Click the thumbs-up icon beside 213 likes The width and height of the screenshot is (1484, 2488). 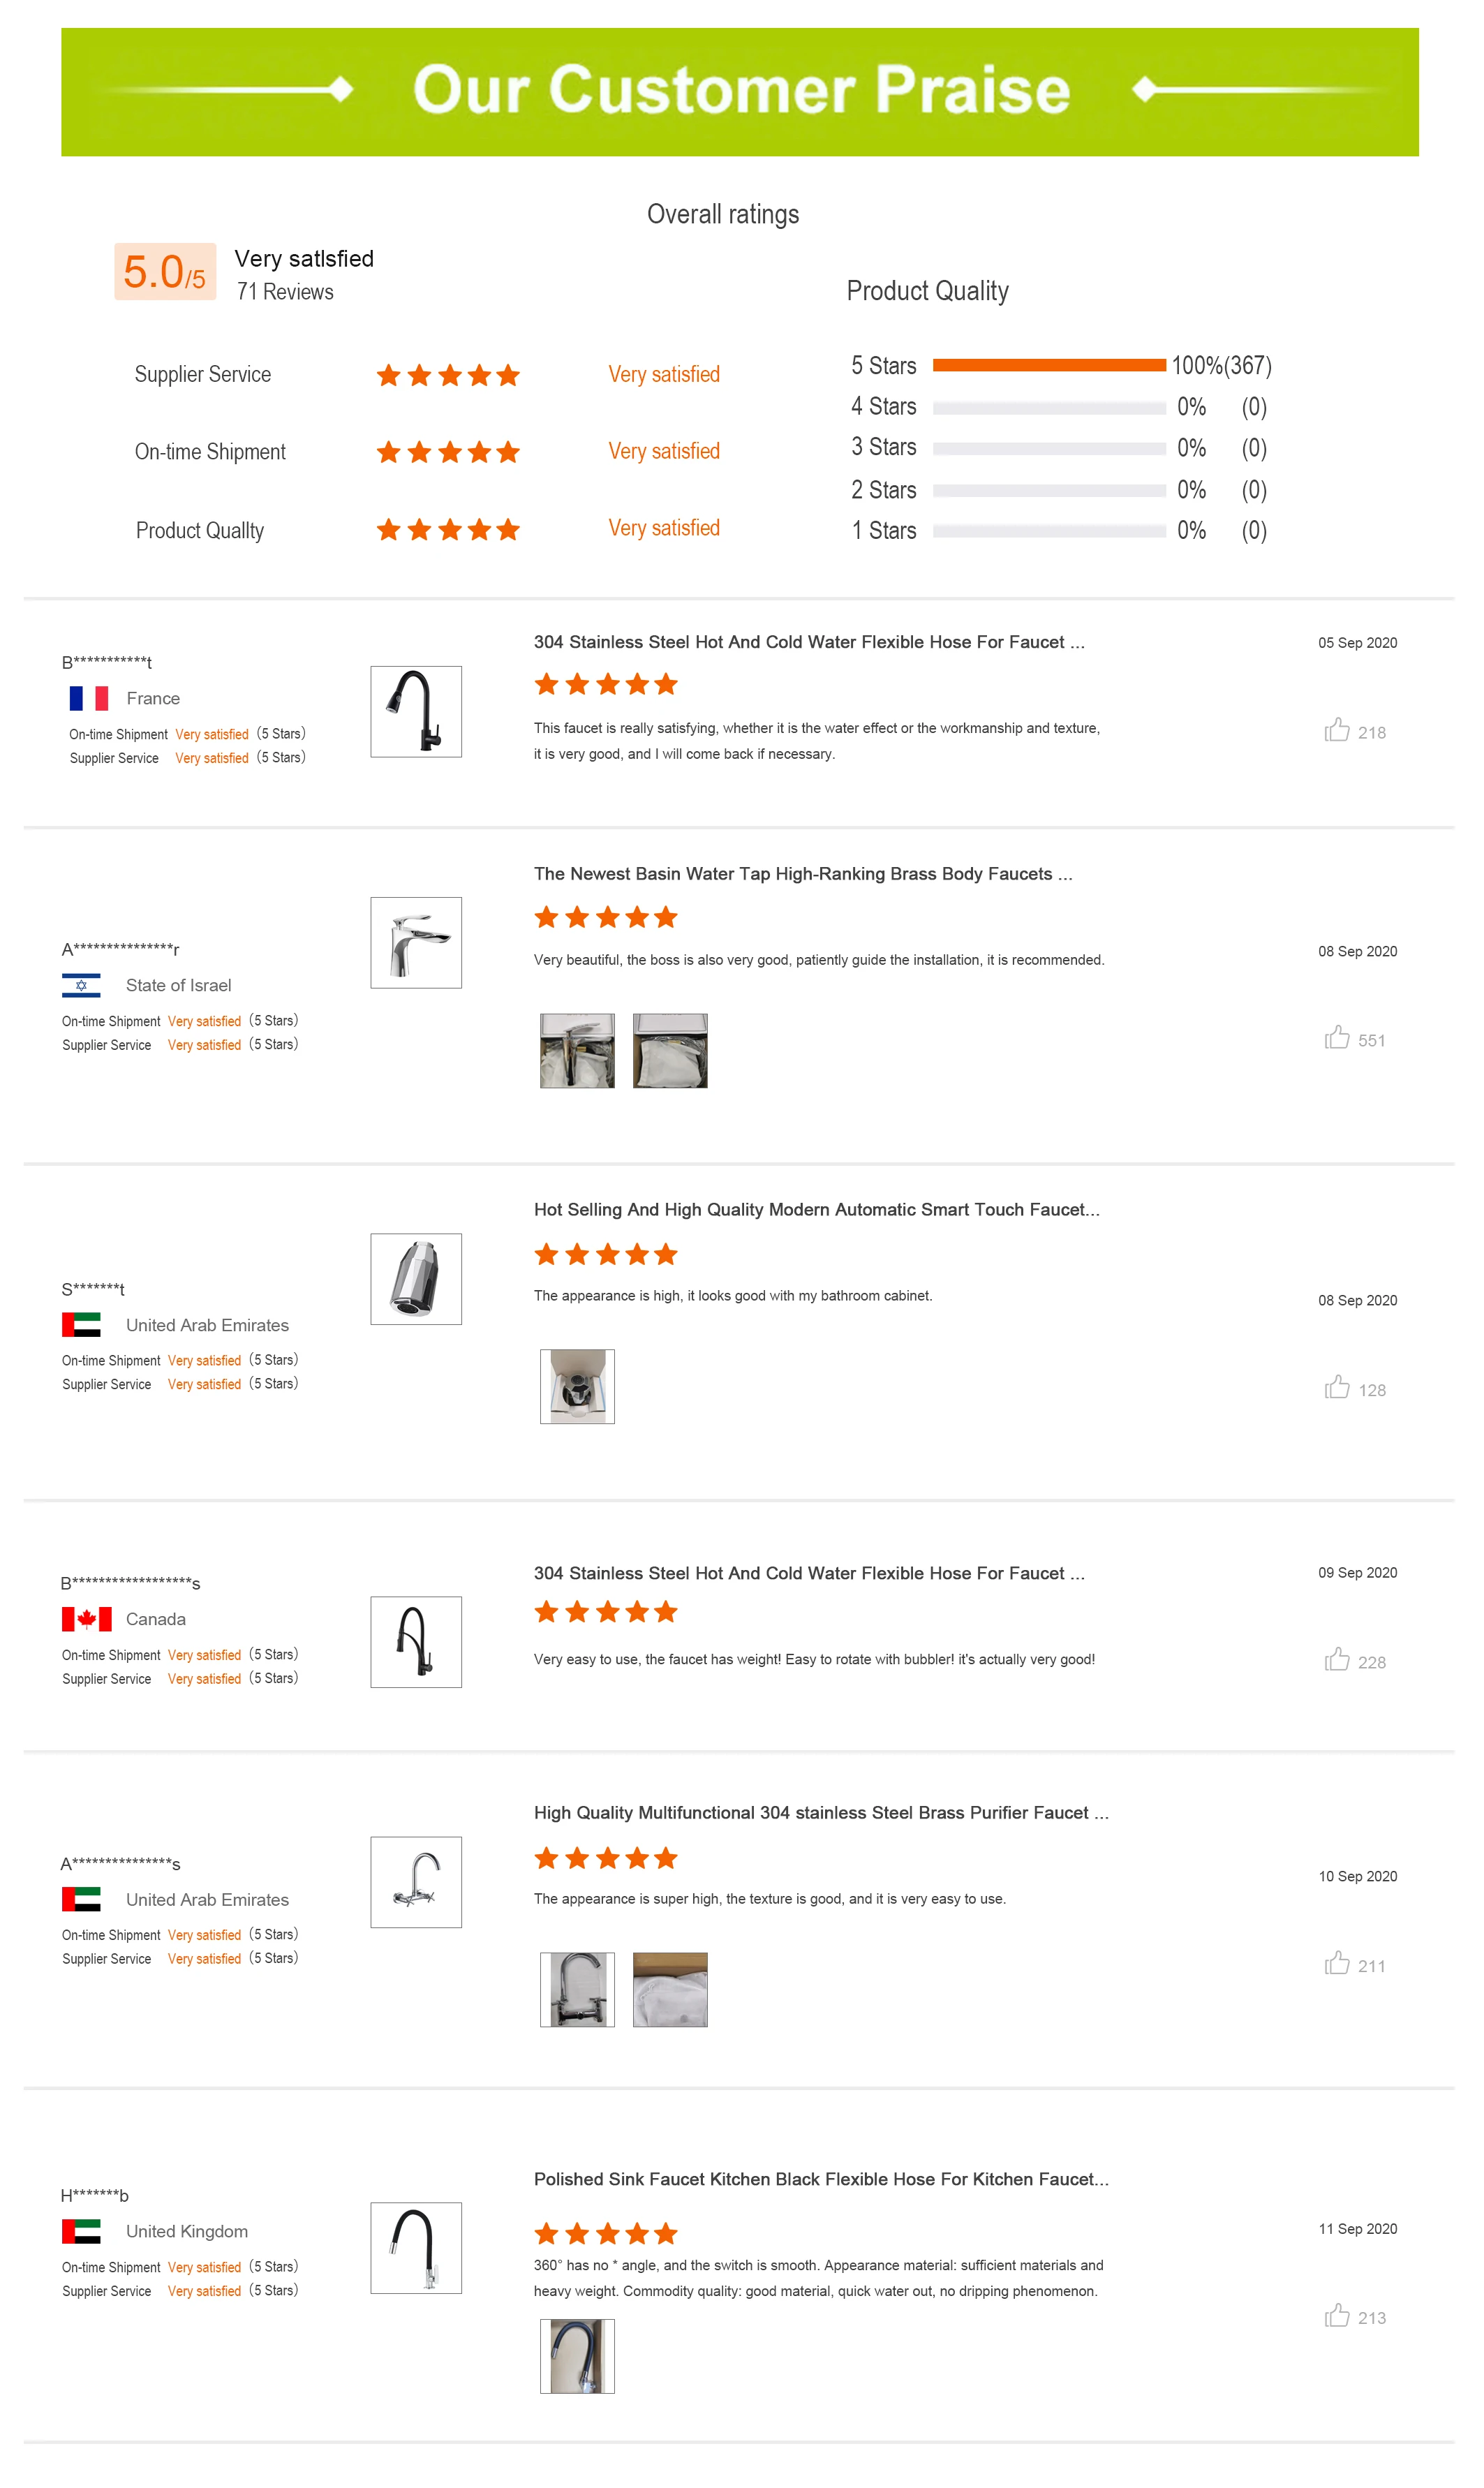[1336, 2316]
